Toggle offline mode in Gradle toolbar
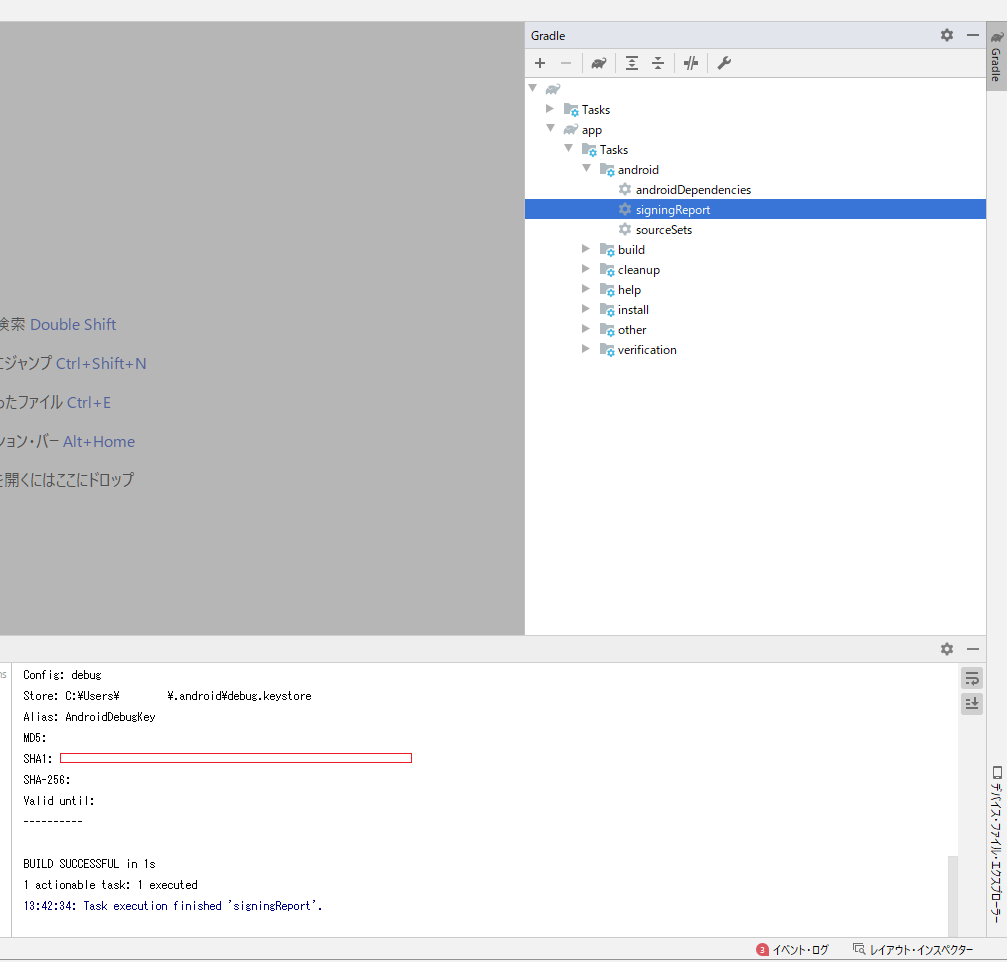The width and height of the screenshot is (1007, 962). (691, 63)
